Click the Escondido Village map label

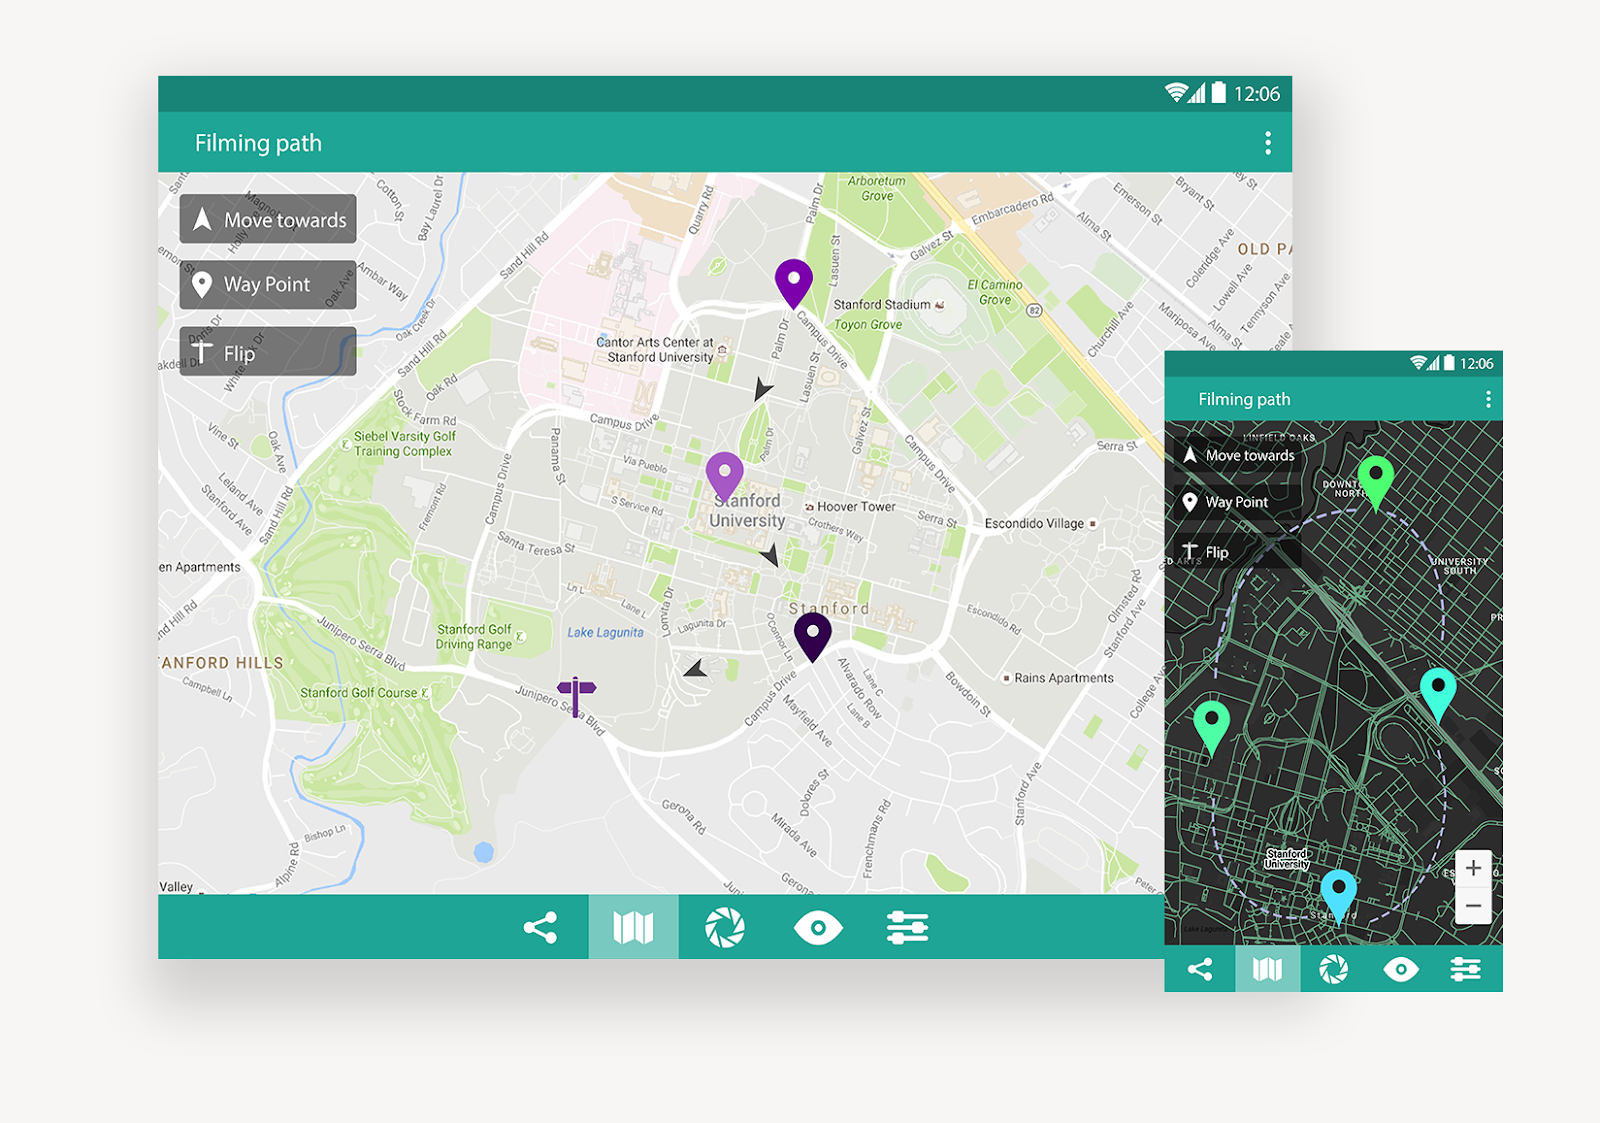tap(1034, 523)
